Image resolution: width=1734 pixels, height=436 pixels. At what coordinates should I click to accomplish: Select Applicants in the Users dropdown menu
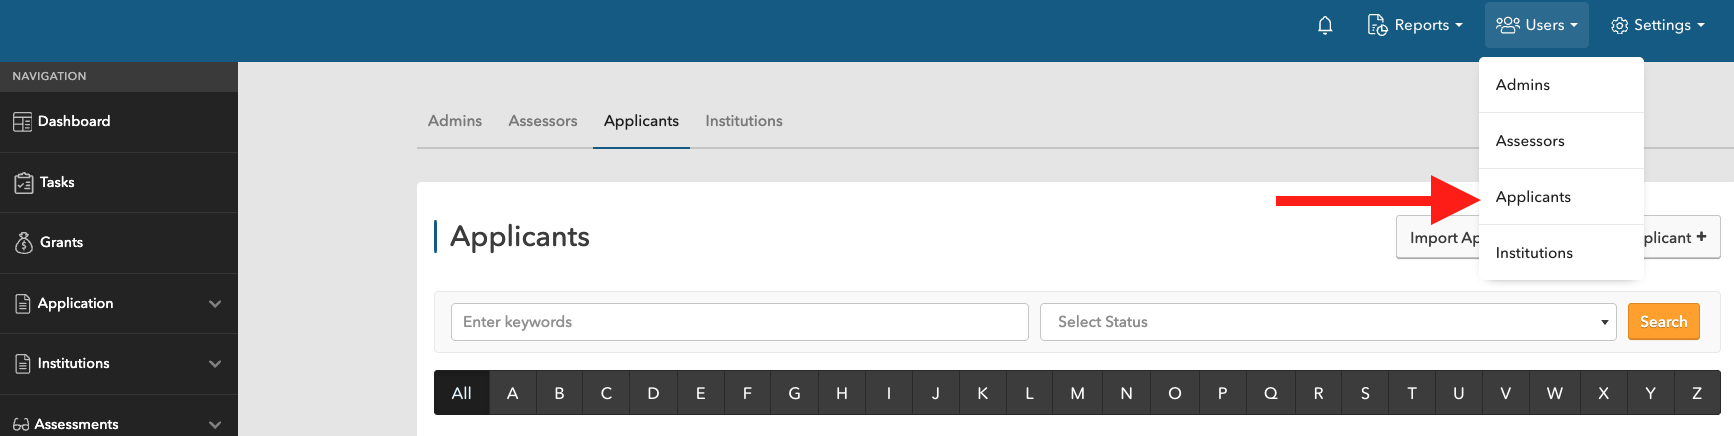(x=1533, y=197)
